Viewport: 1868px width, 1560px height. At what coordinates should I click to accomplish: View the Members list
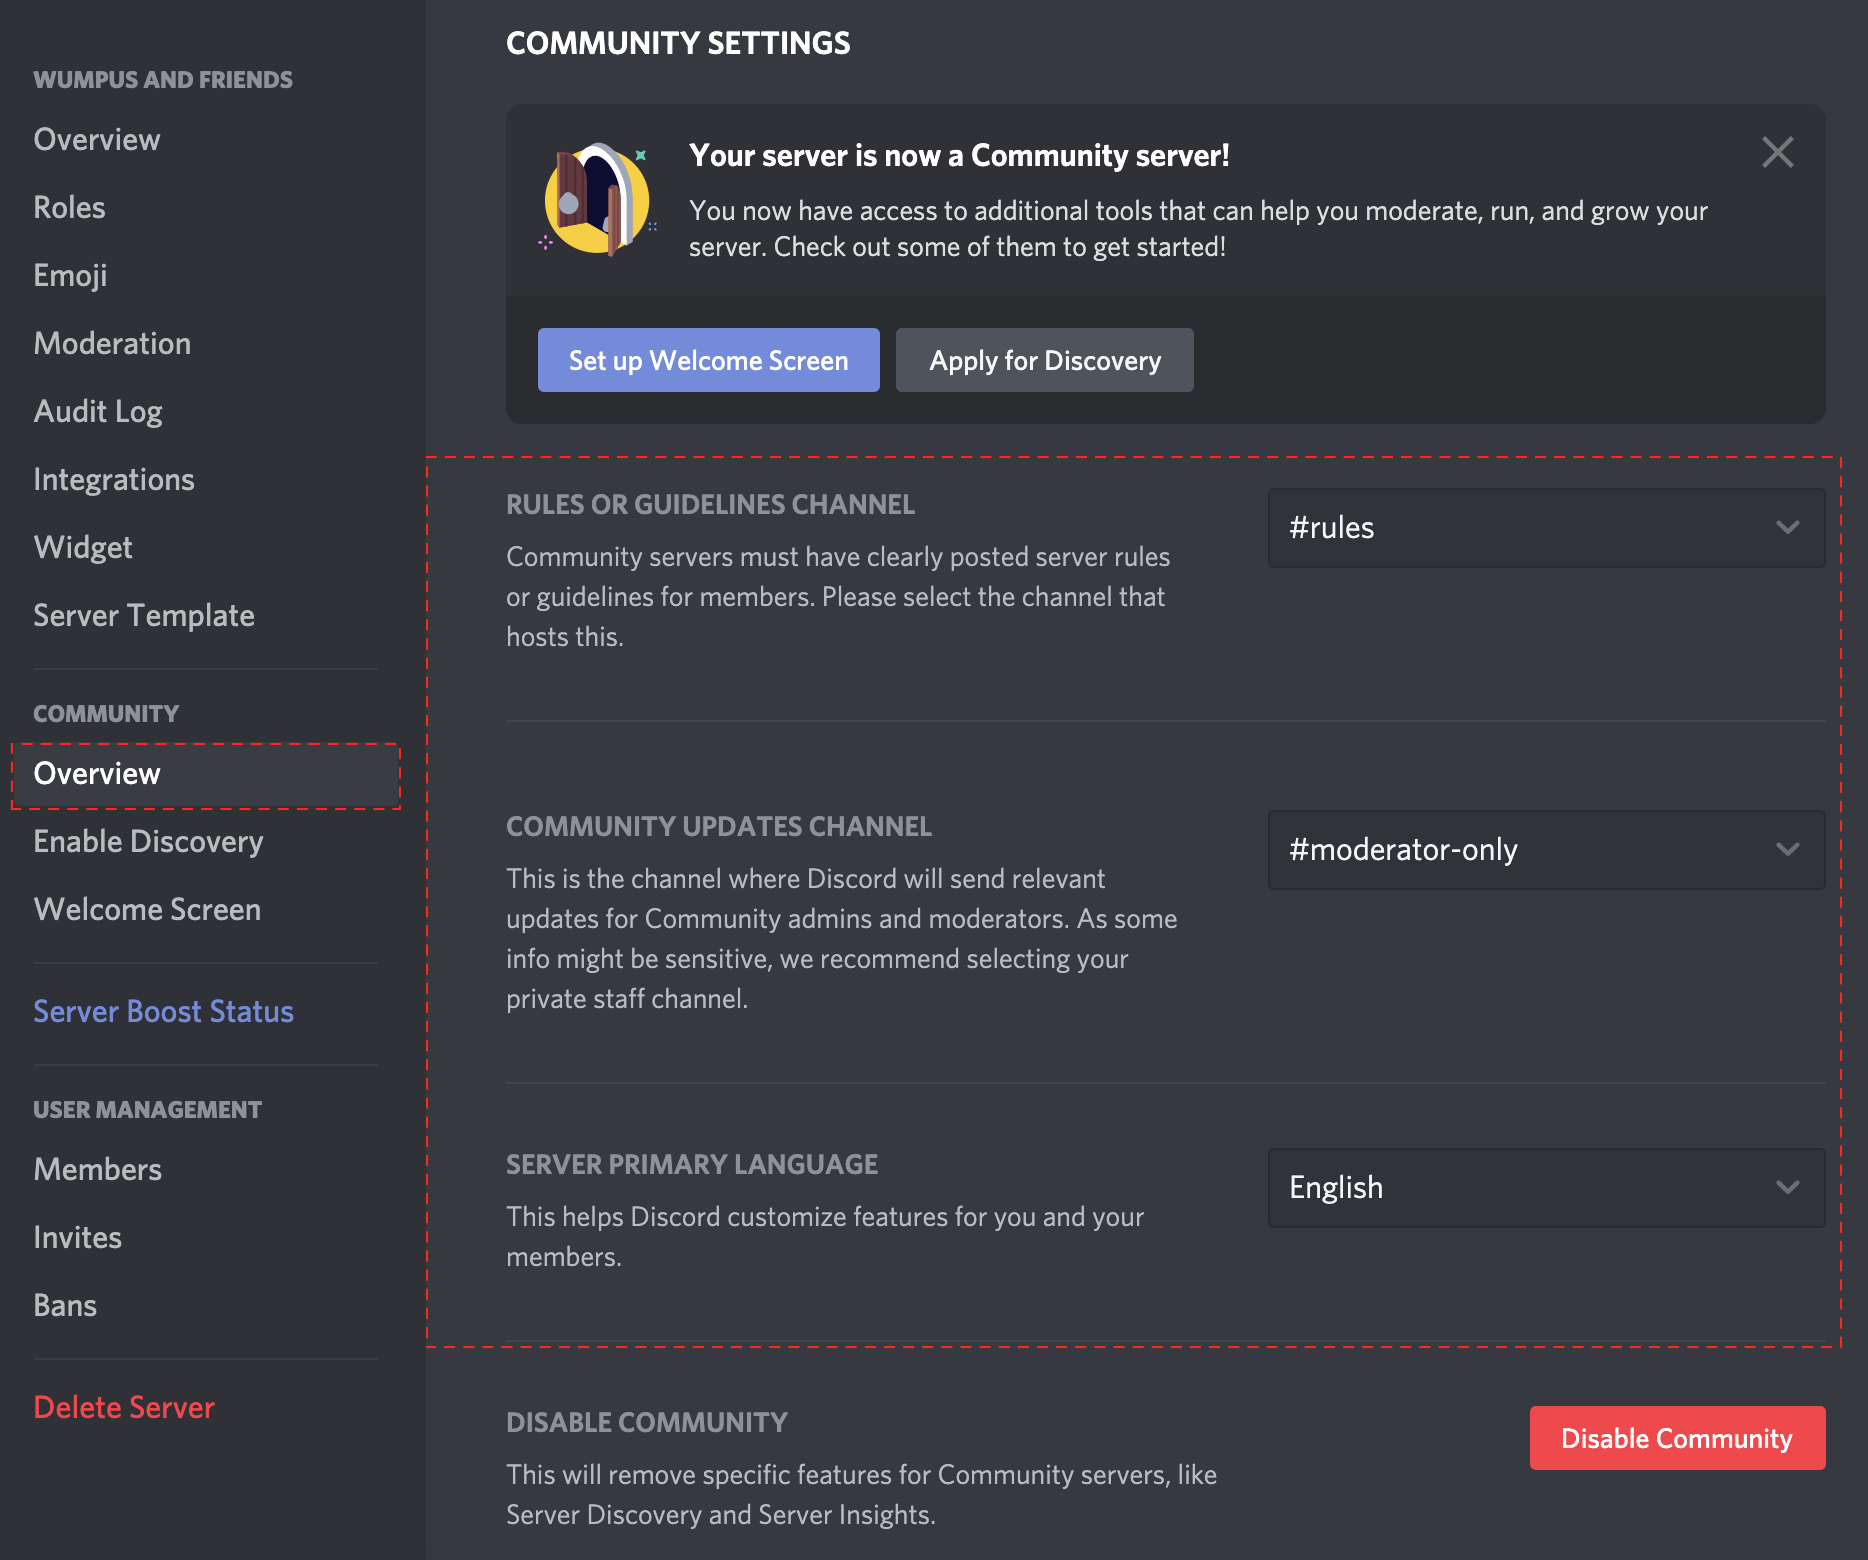[x=97, y=1169]
